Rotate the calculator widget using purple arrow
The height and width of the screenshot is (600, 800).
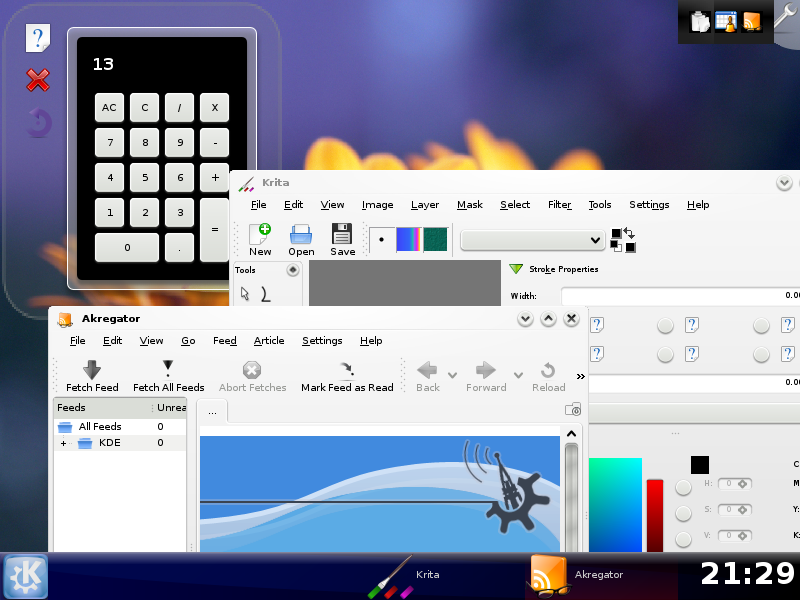coord(39,122)
